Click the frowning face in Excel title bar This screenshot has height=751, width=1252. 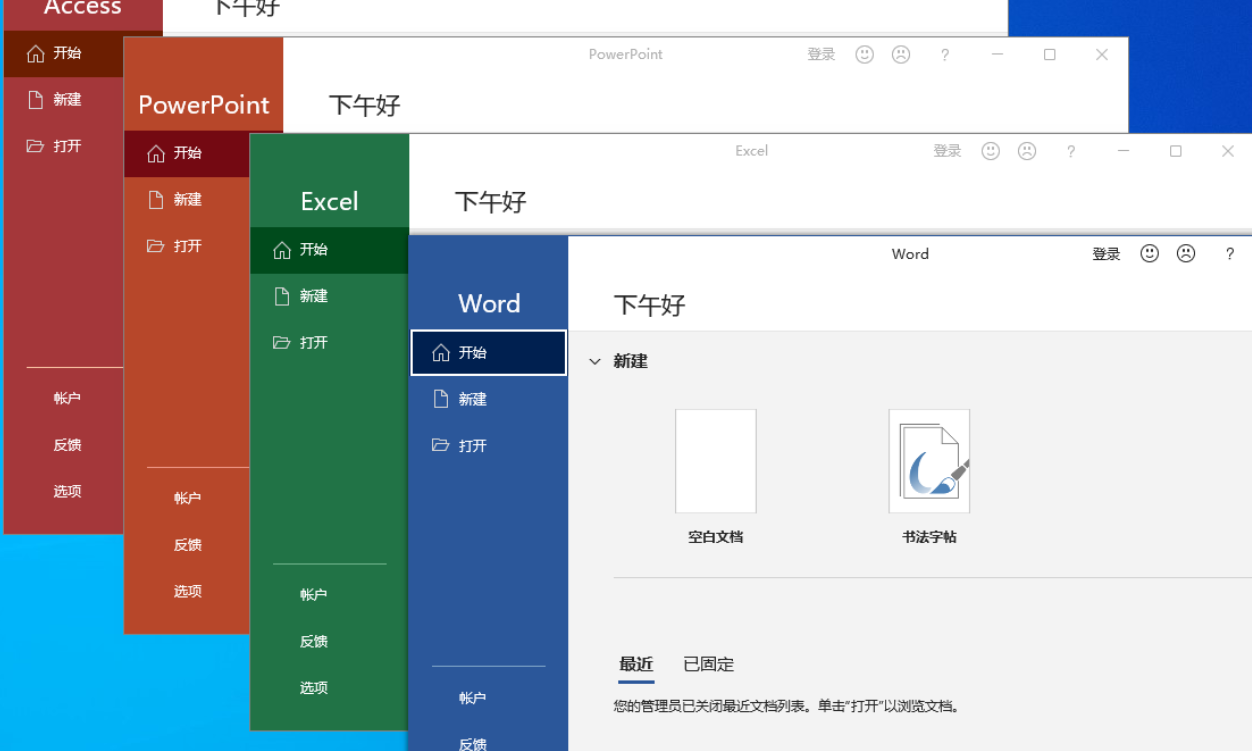(1027, 151)
